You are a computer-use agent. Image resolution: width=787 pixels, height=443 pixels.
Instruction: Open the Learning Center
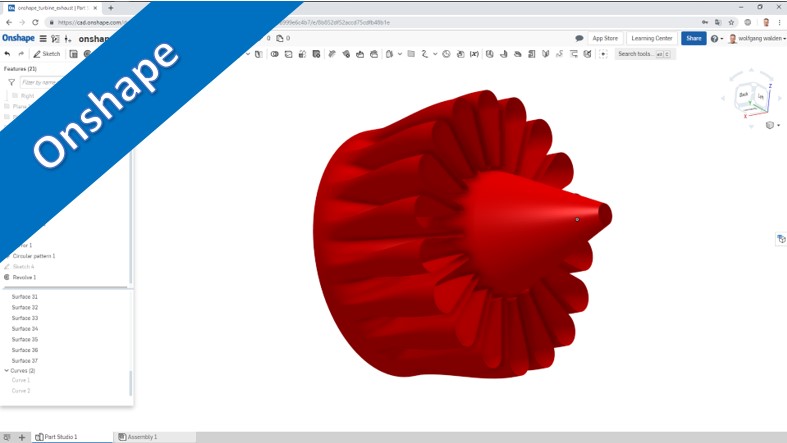651,39
